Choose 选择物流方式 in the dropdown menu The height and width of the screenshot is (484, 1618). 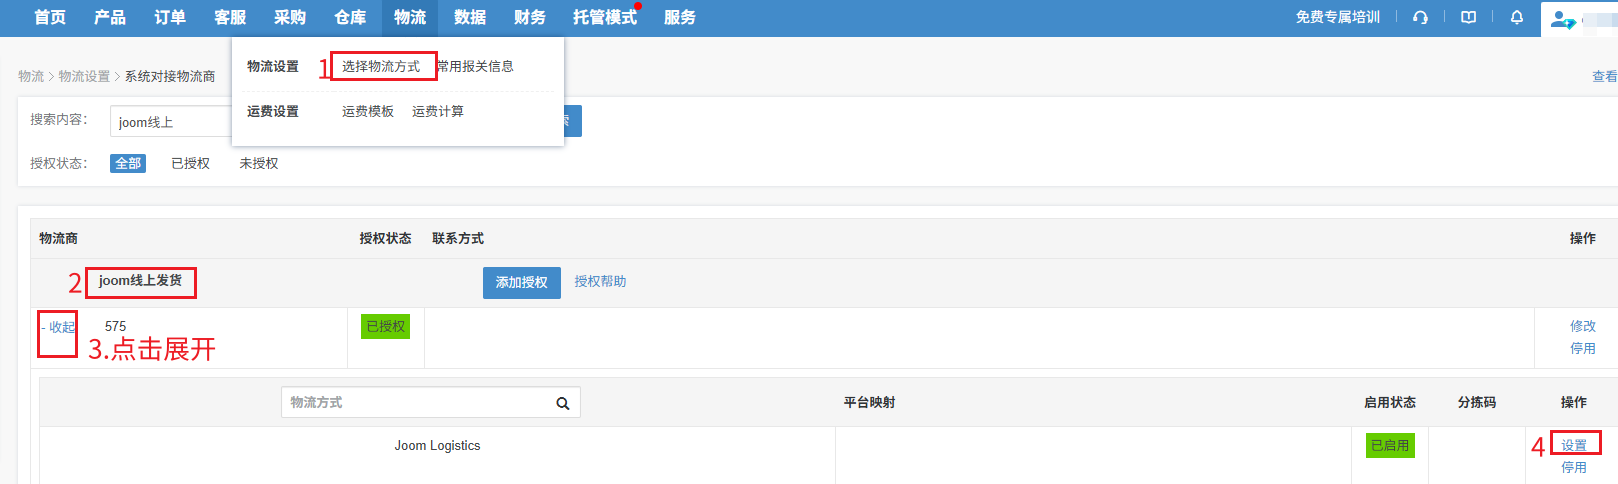(x=381, y=66)
